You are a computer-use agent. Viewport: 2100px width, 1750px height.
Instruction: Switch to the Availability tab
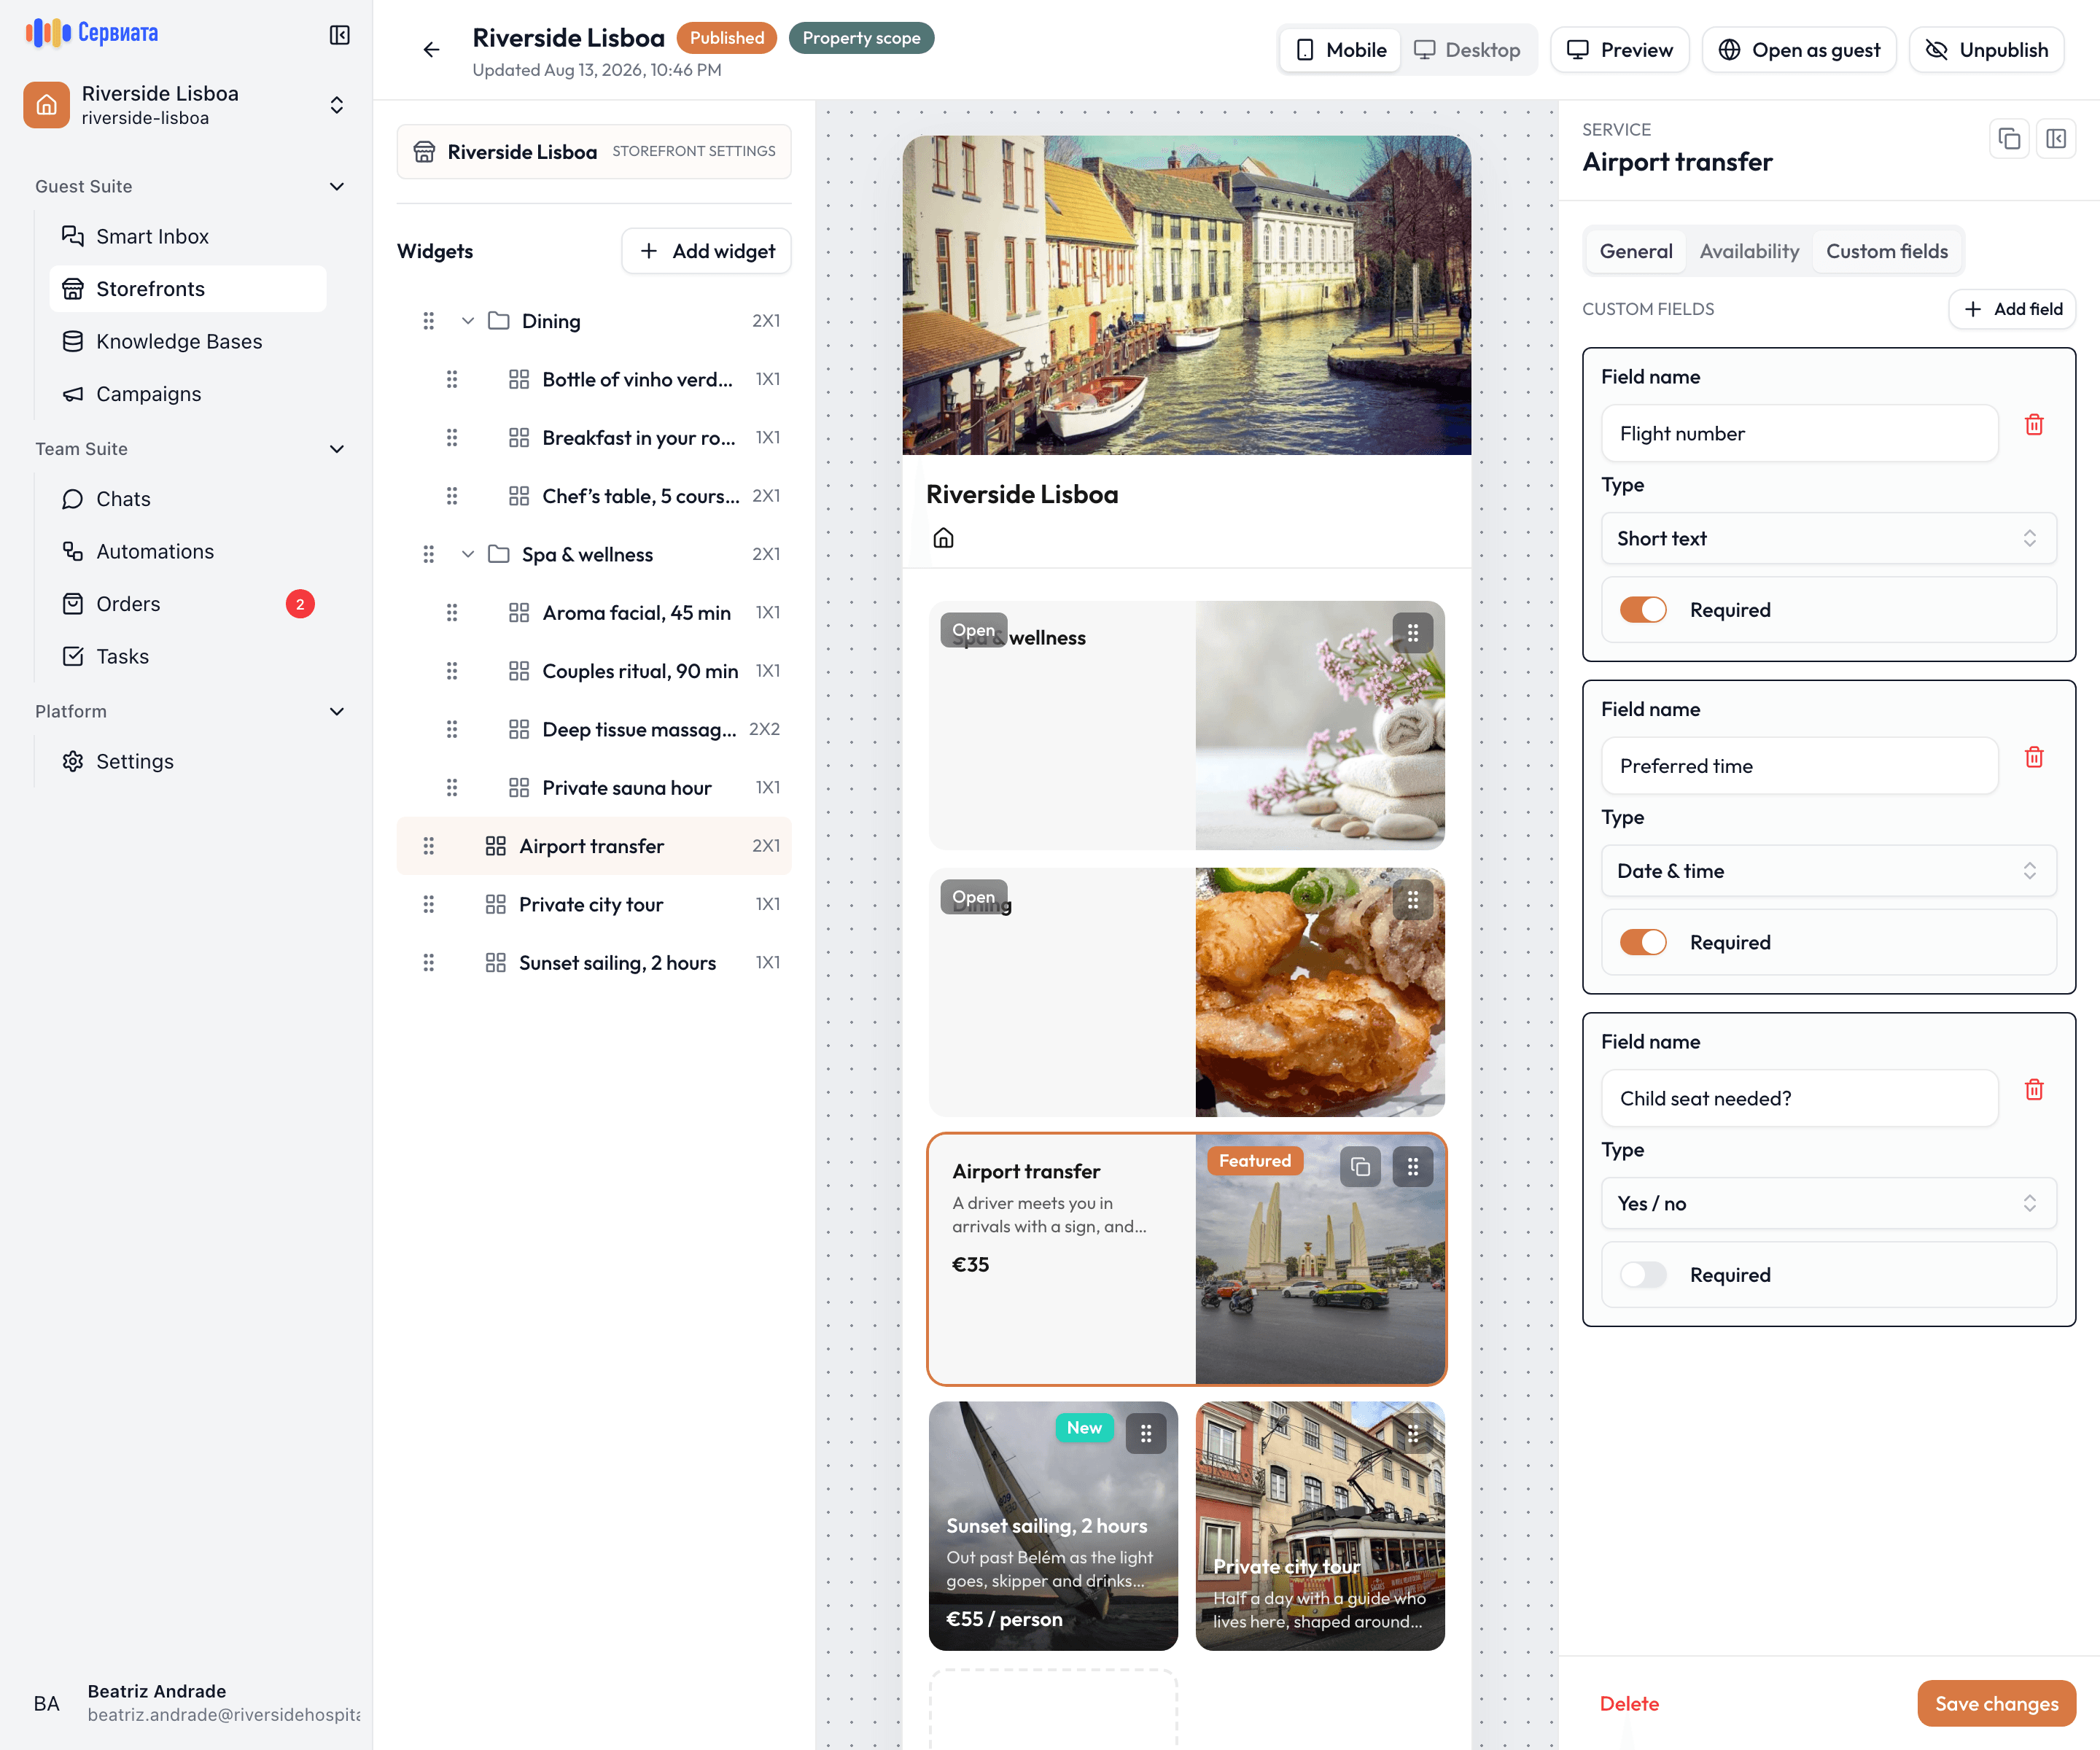(x=1749, y=251)
